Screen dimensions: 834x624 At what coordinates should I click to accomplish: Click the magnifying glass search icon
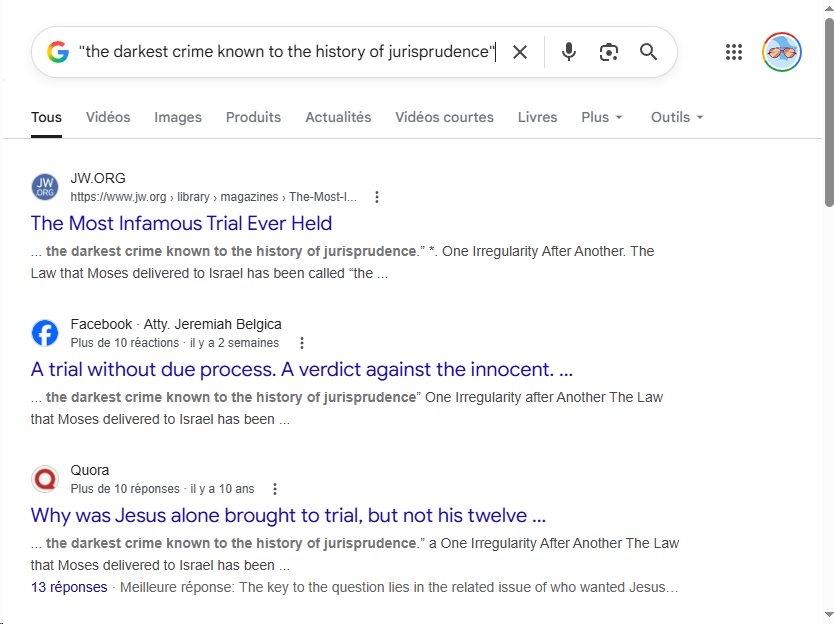pos(649,52)
